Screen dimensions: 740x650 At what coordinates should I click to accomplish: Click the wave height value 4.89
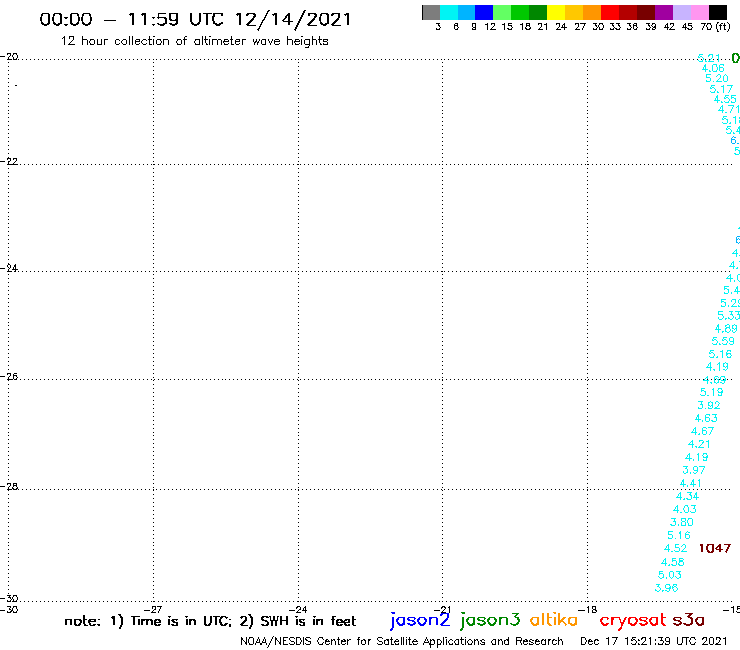(726, 329)
